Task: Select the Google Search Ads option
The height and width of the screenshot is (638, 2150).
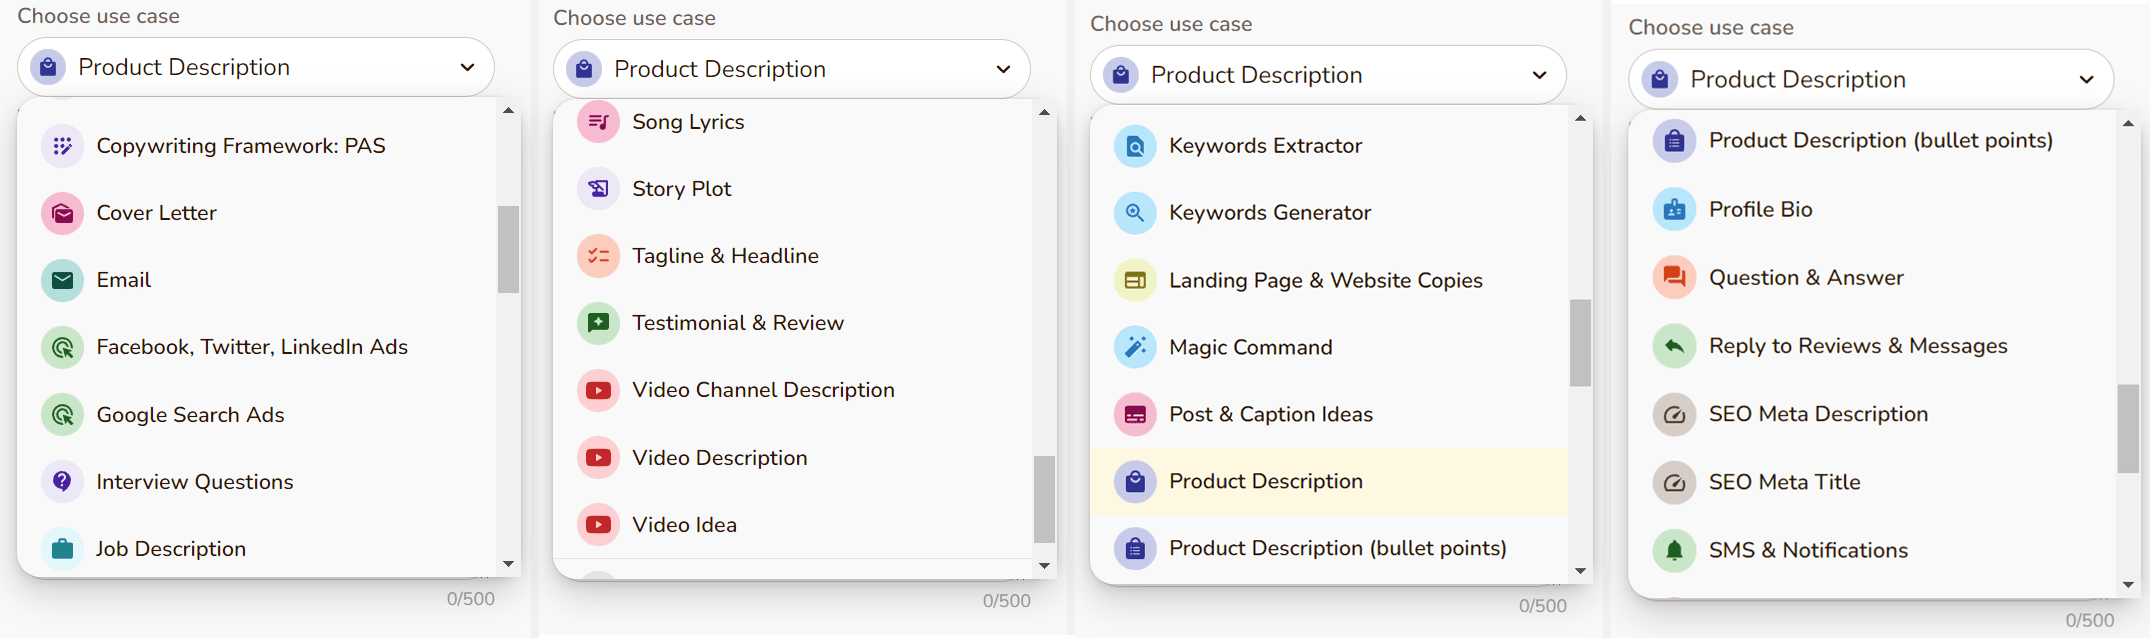Action: [190, 415]
